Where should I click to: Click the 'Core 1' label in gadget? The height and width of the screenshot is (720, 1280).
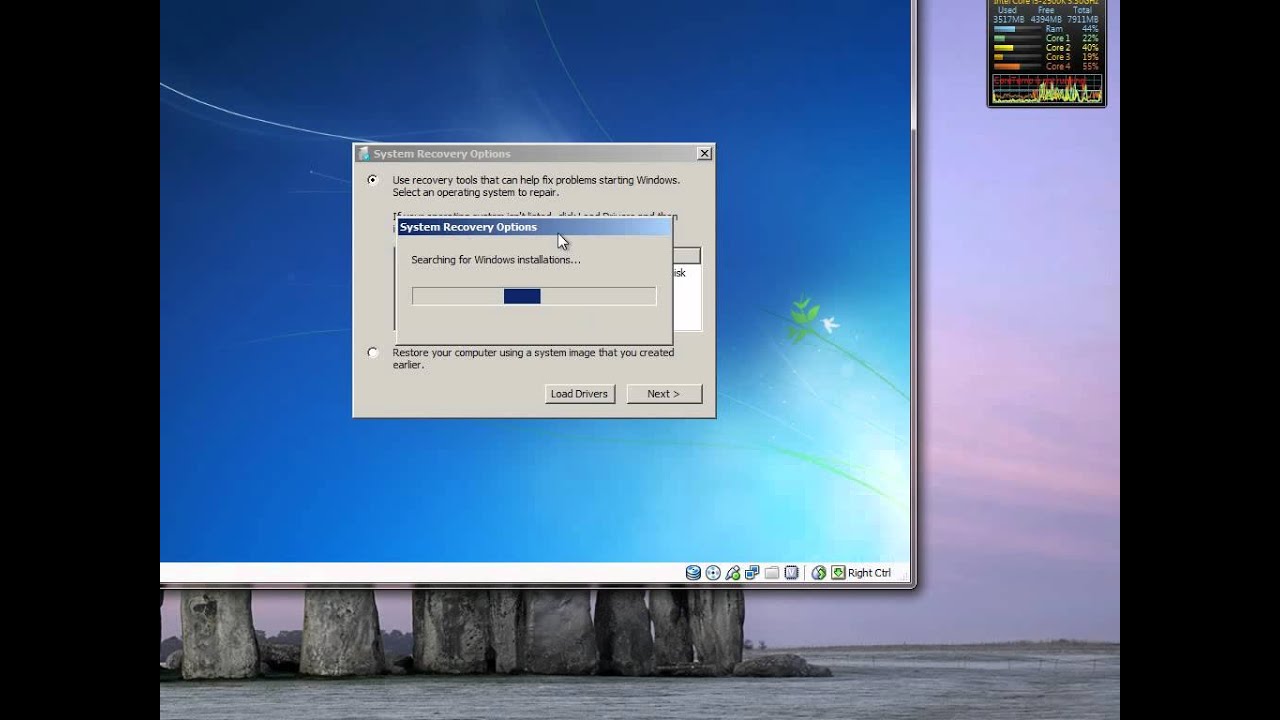click(1057, 39)
